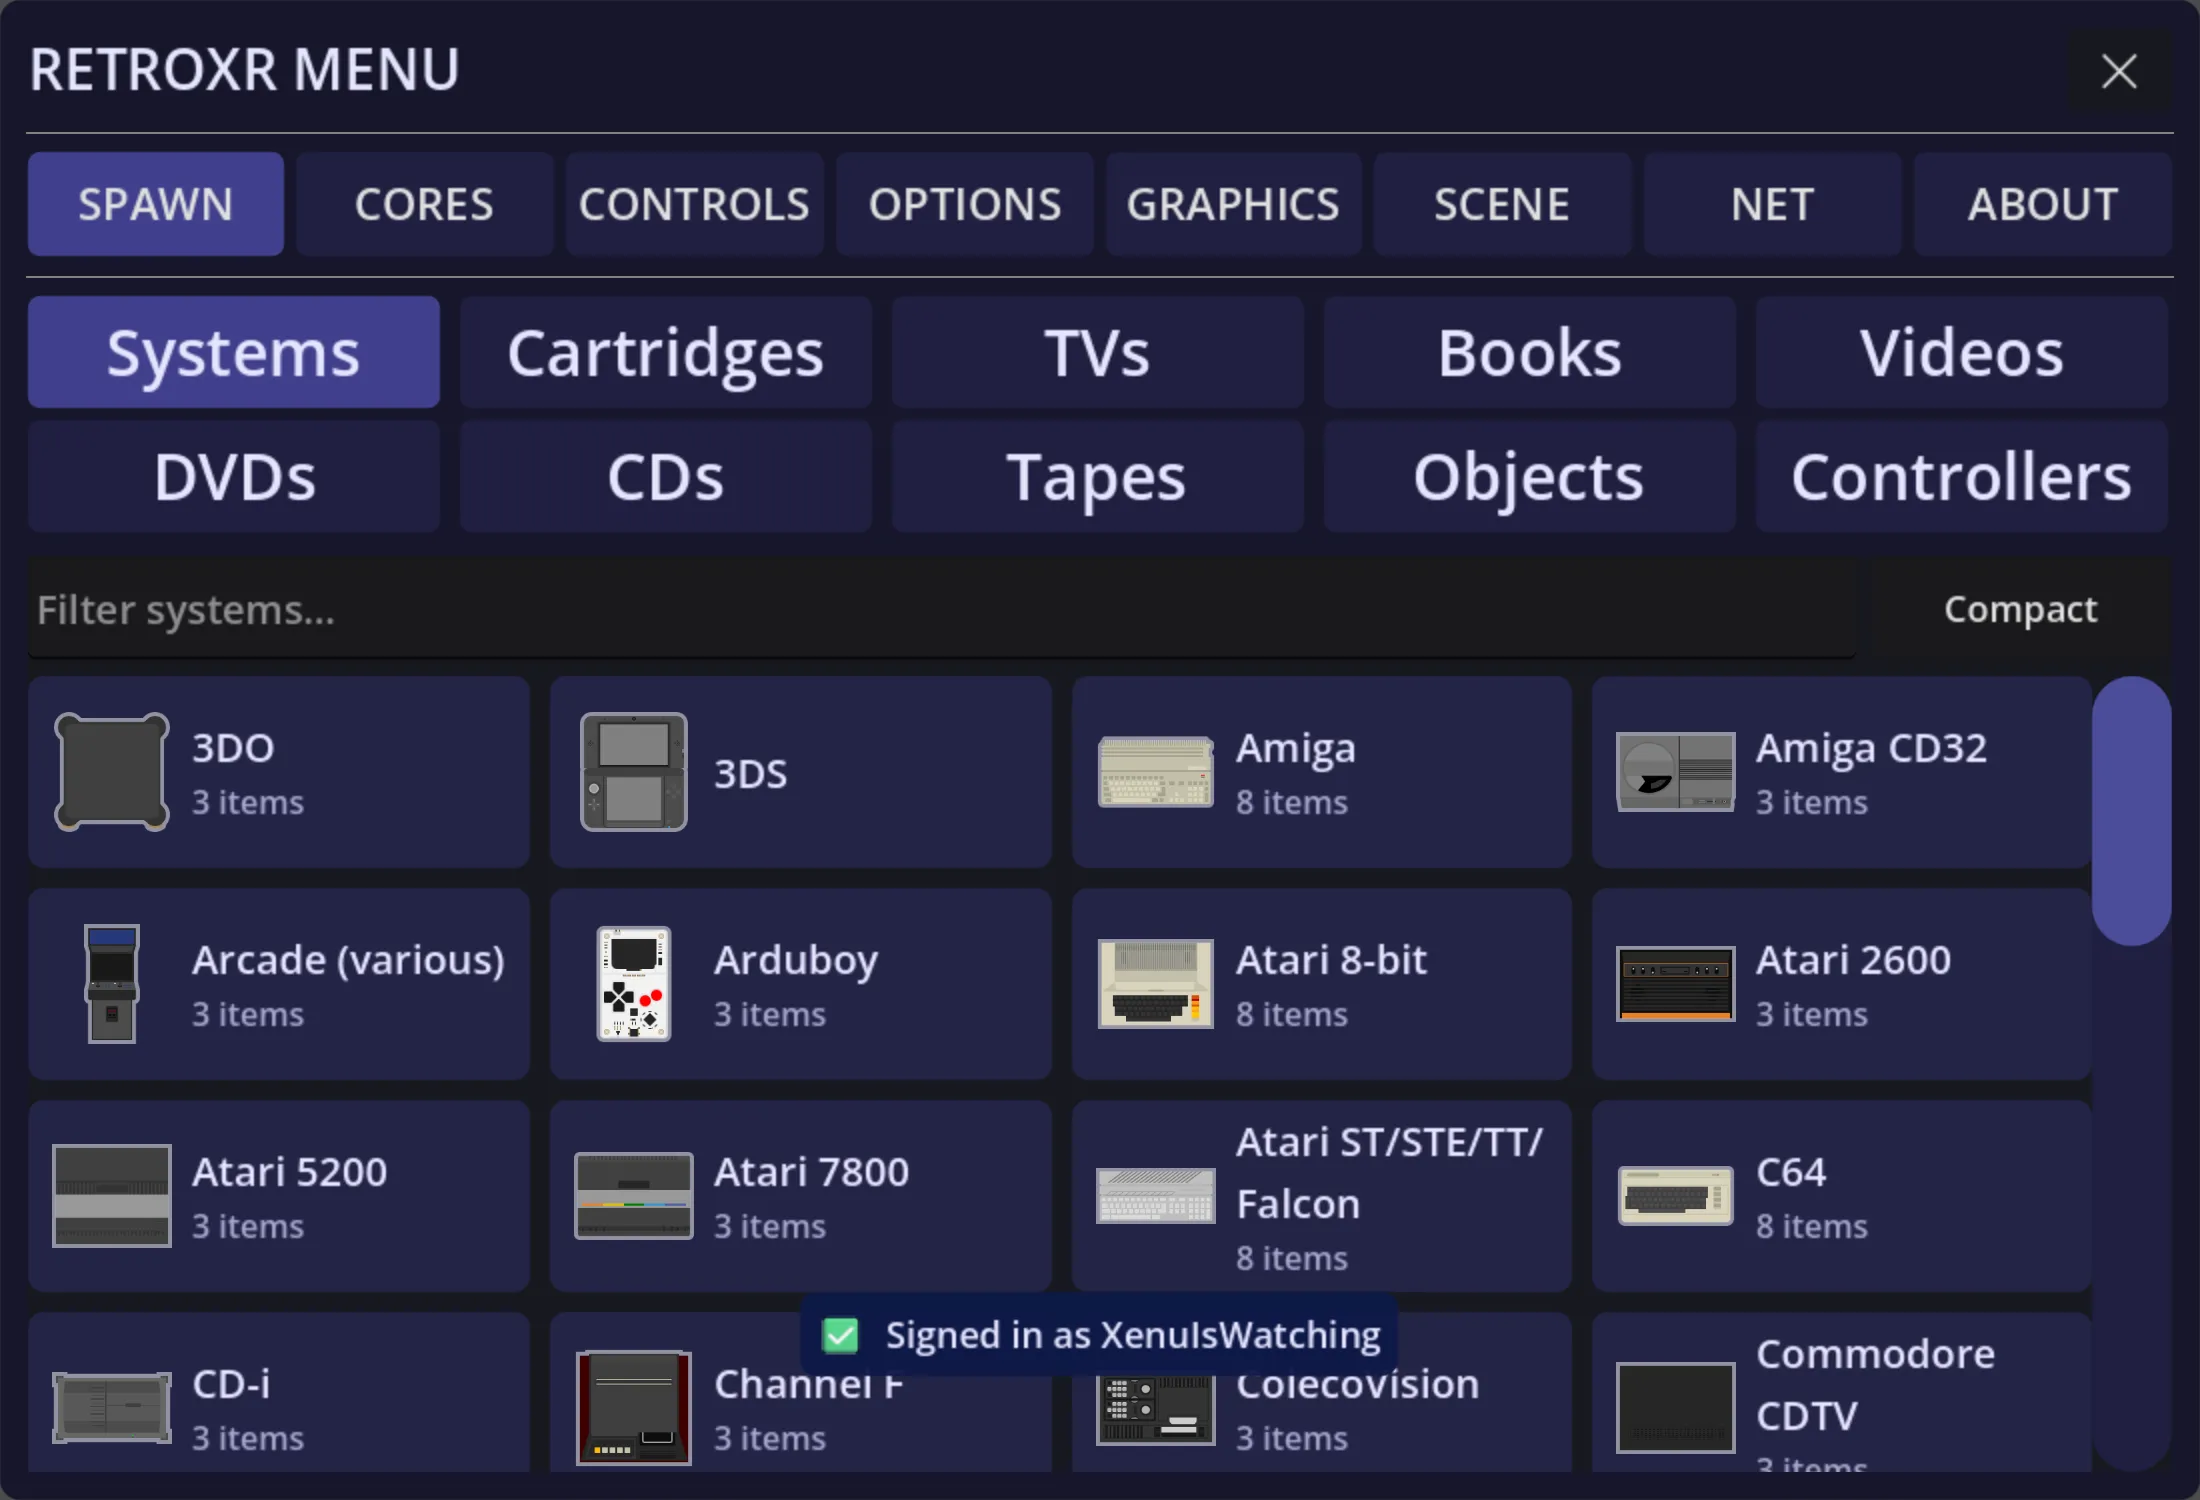This screenshot has height=1500, width=2200.
Task: Go to the SCENE tab
Action: [1502, 204]
